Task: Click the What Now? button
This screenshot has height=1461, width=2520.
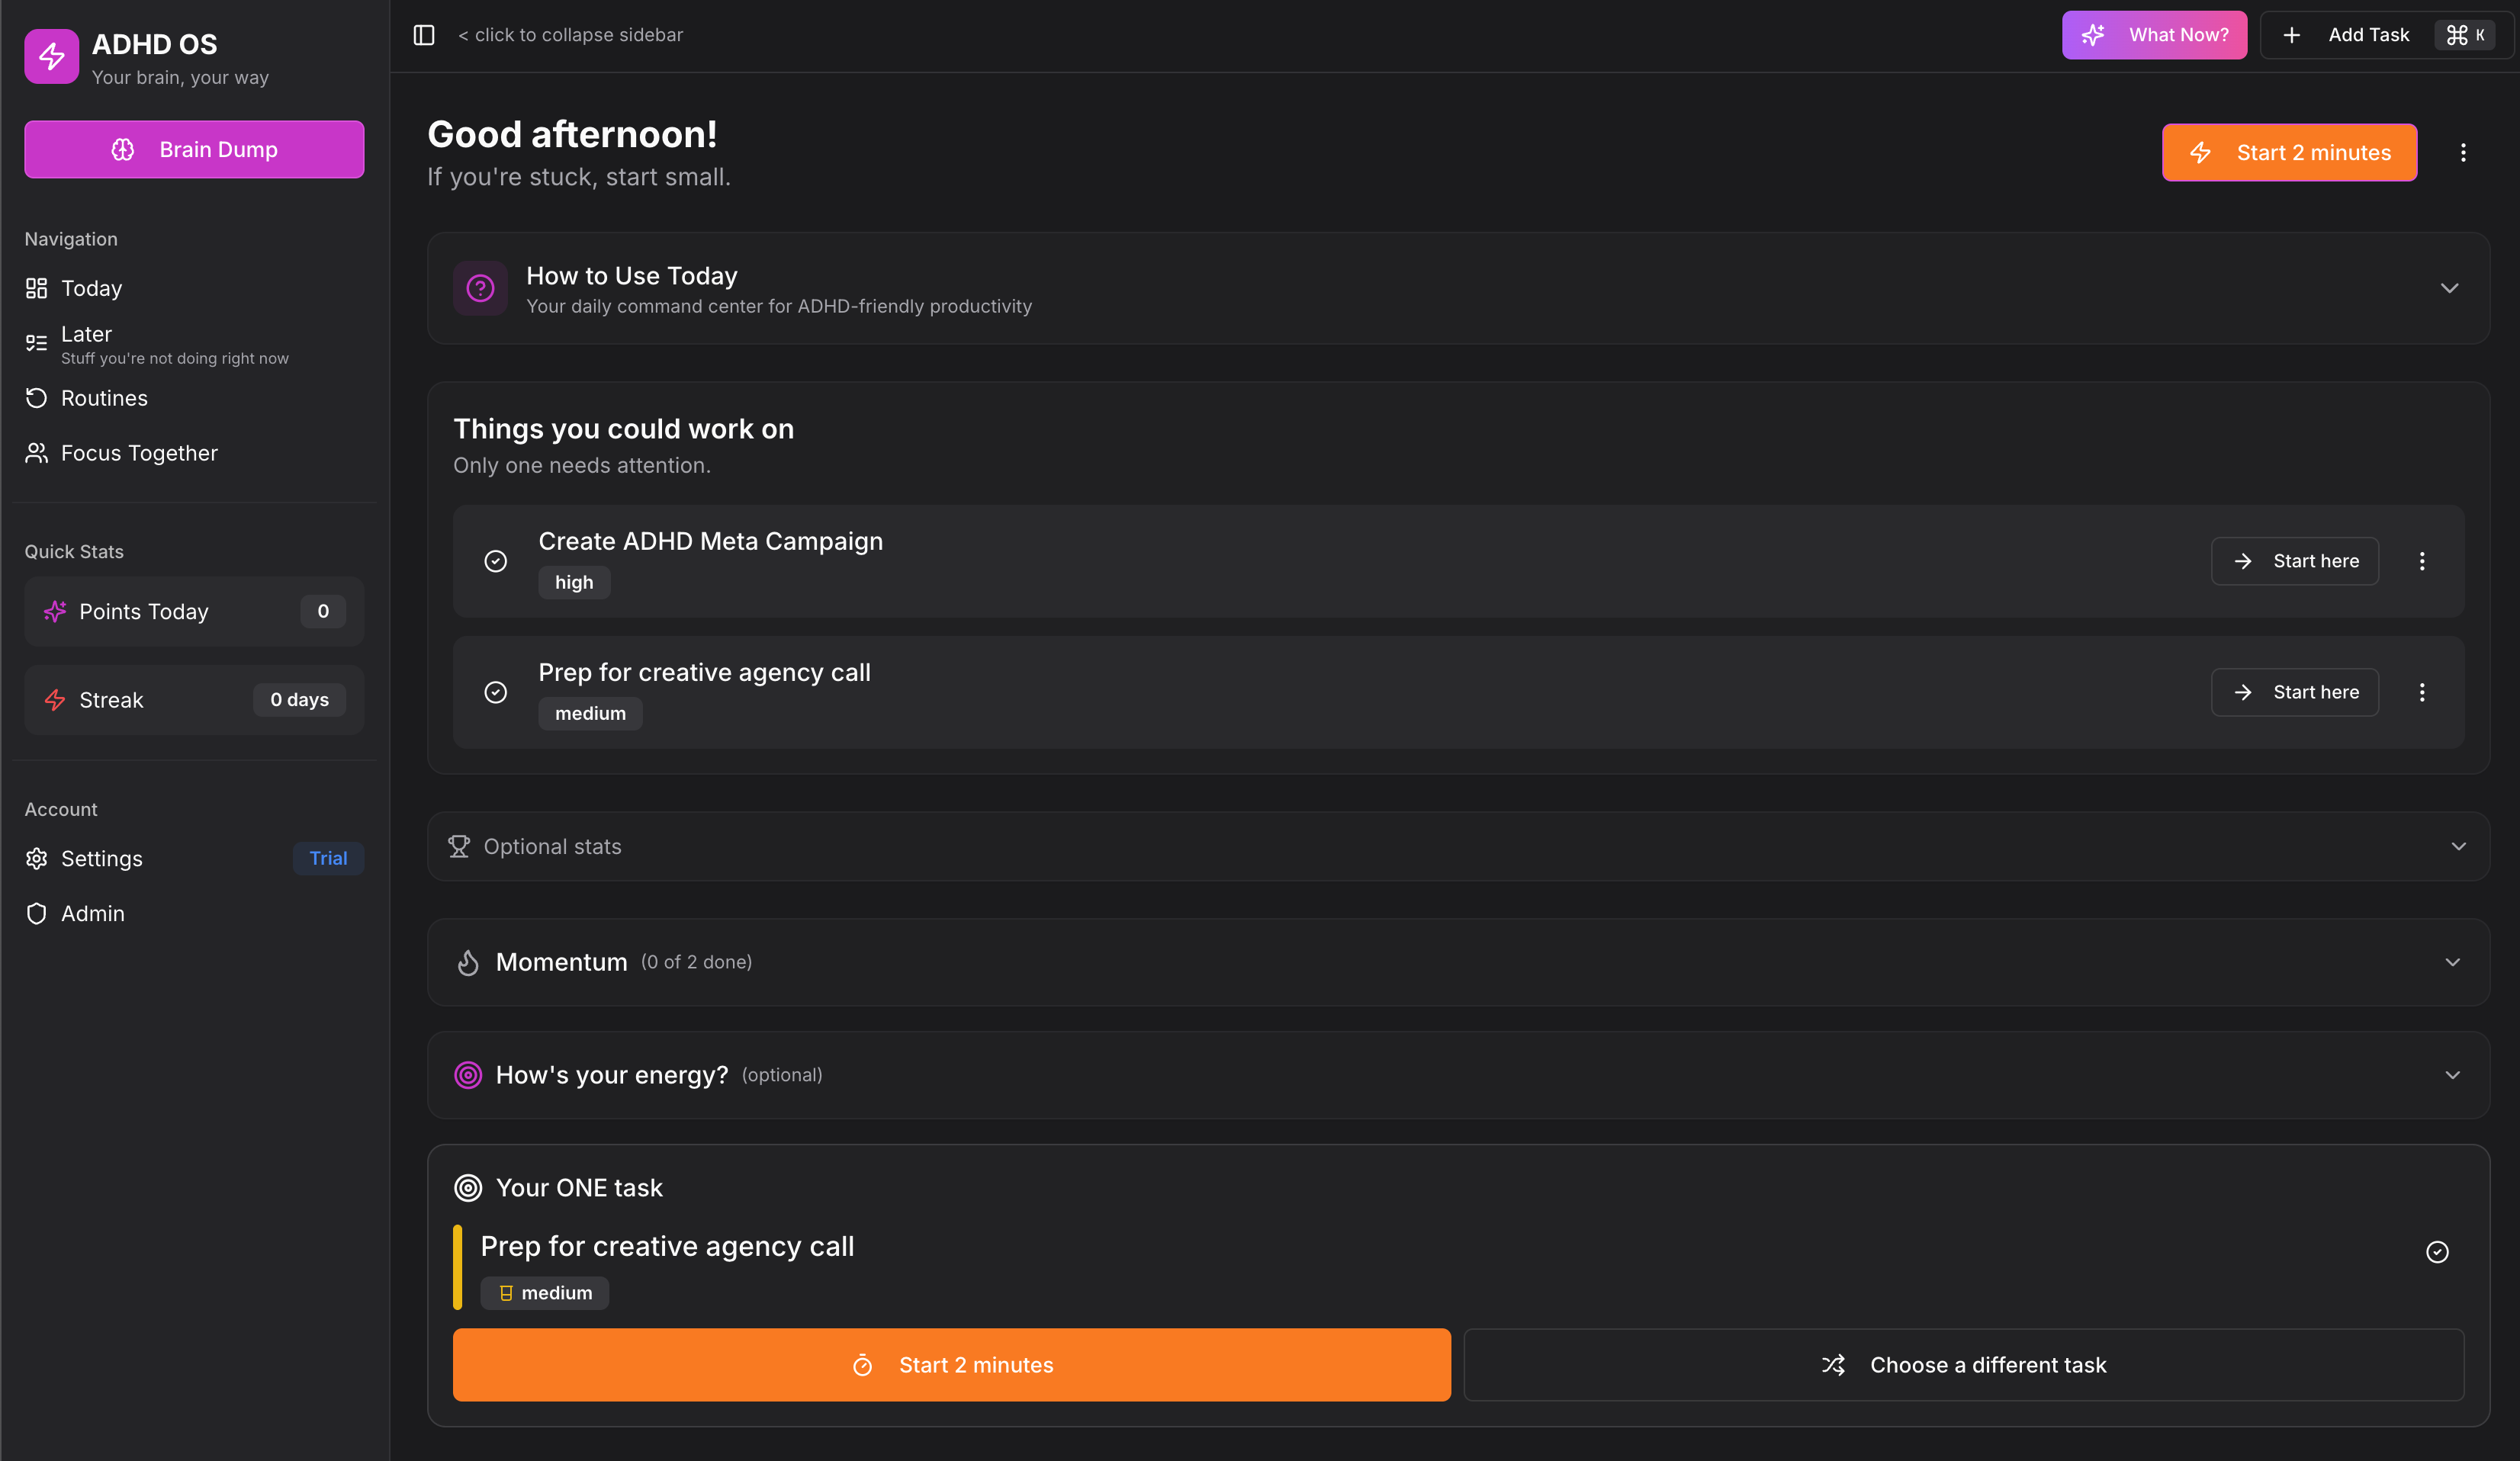Action: [2155, 34]
